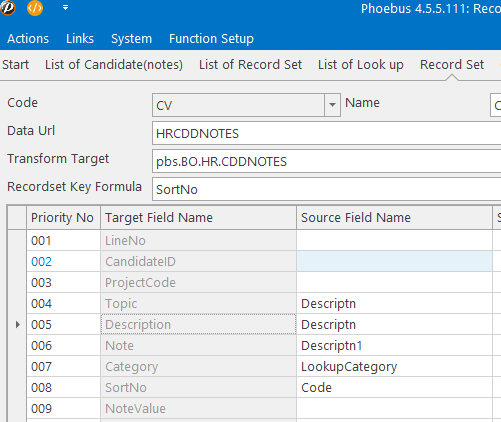Switch to the Start tab
Screen dimensions: 501x422
[15, 65]
